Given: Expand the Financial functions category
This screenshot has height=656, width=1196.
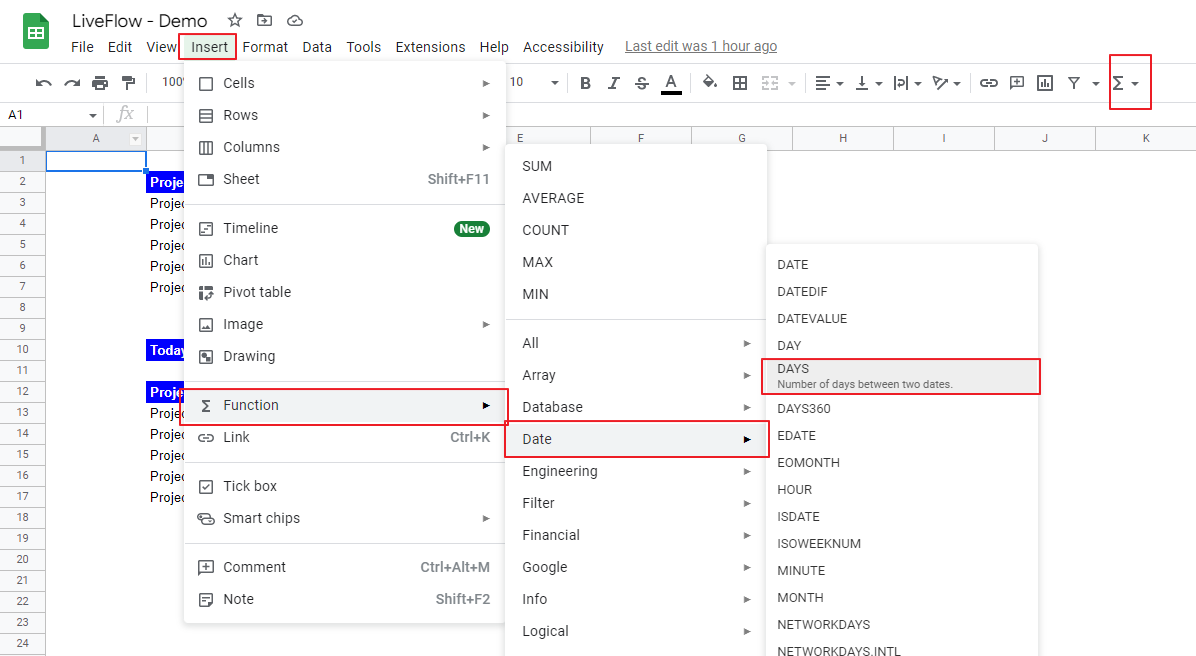Looking at the screenshot, I should 635,535.
